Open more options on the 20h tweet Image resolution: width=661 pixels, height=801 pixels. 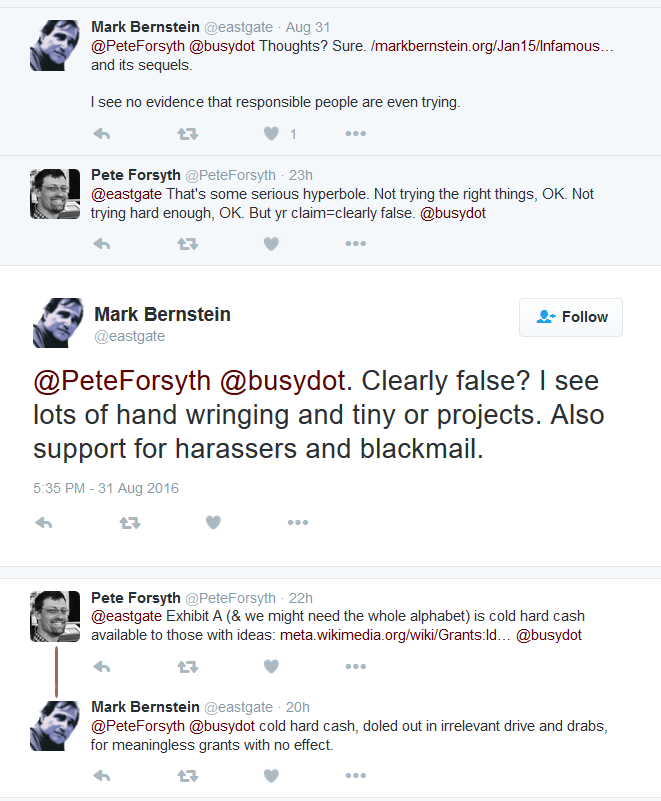point(356,775)
